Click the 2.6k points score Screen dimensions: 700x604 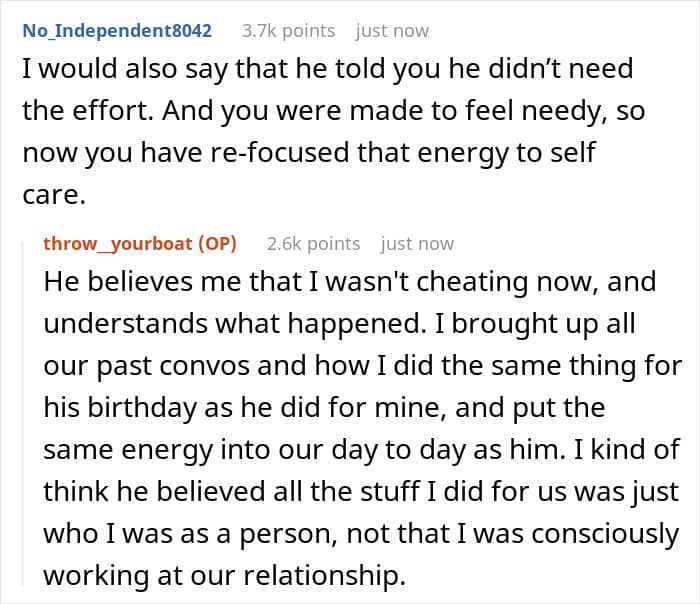(313, 243)
